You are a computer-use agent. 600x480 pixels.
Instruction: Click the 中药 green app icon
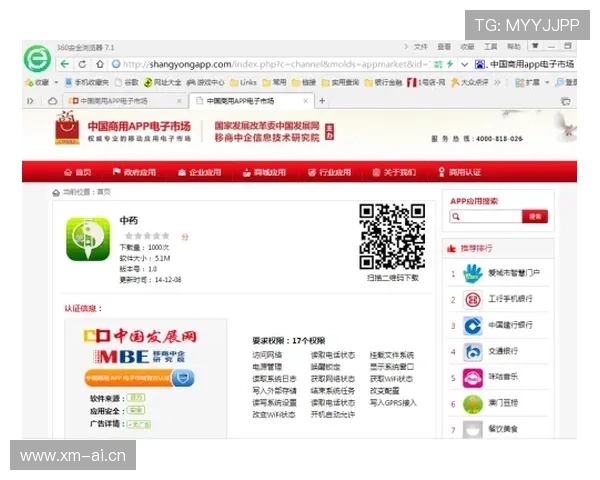tap(88, 239)
